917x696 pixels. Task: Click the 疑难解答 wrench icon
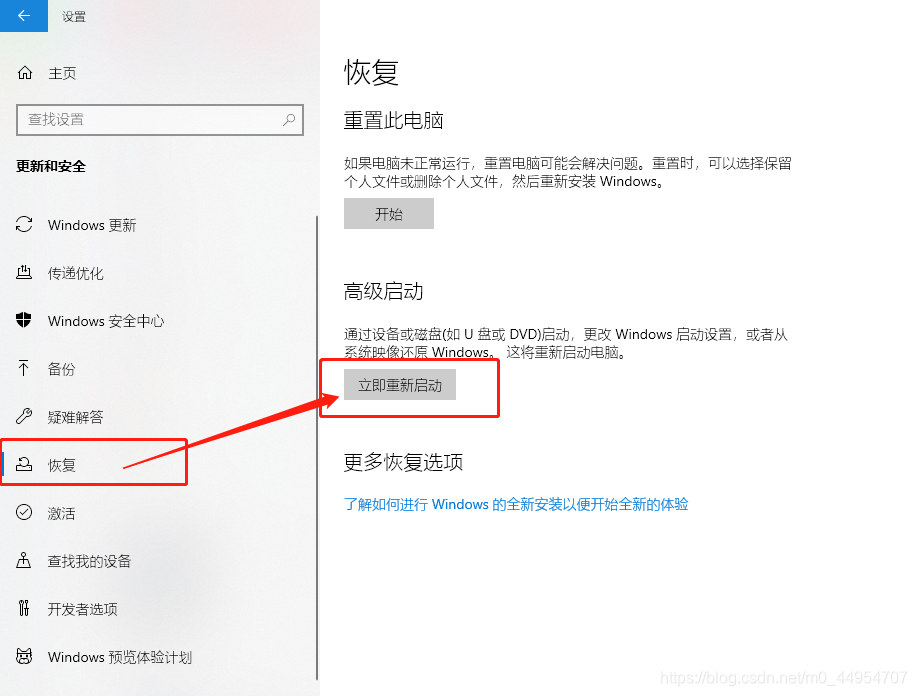point(24,416)
